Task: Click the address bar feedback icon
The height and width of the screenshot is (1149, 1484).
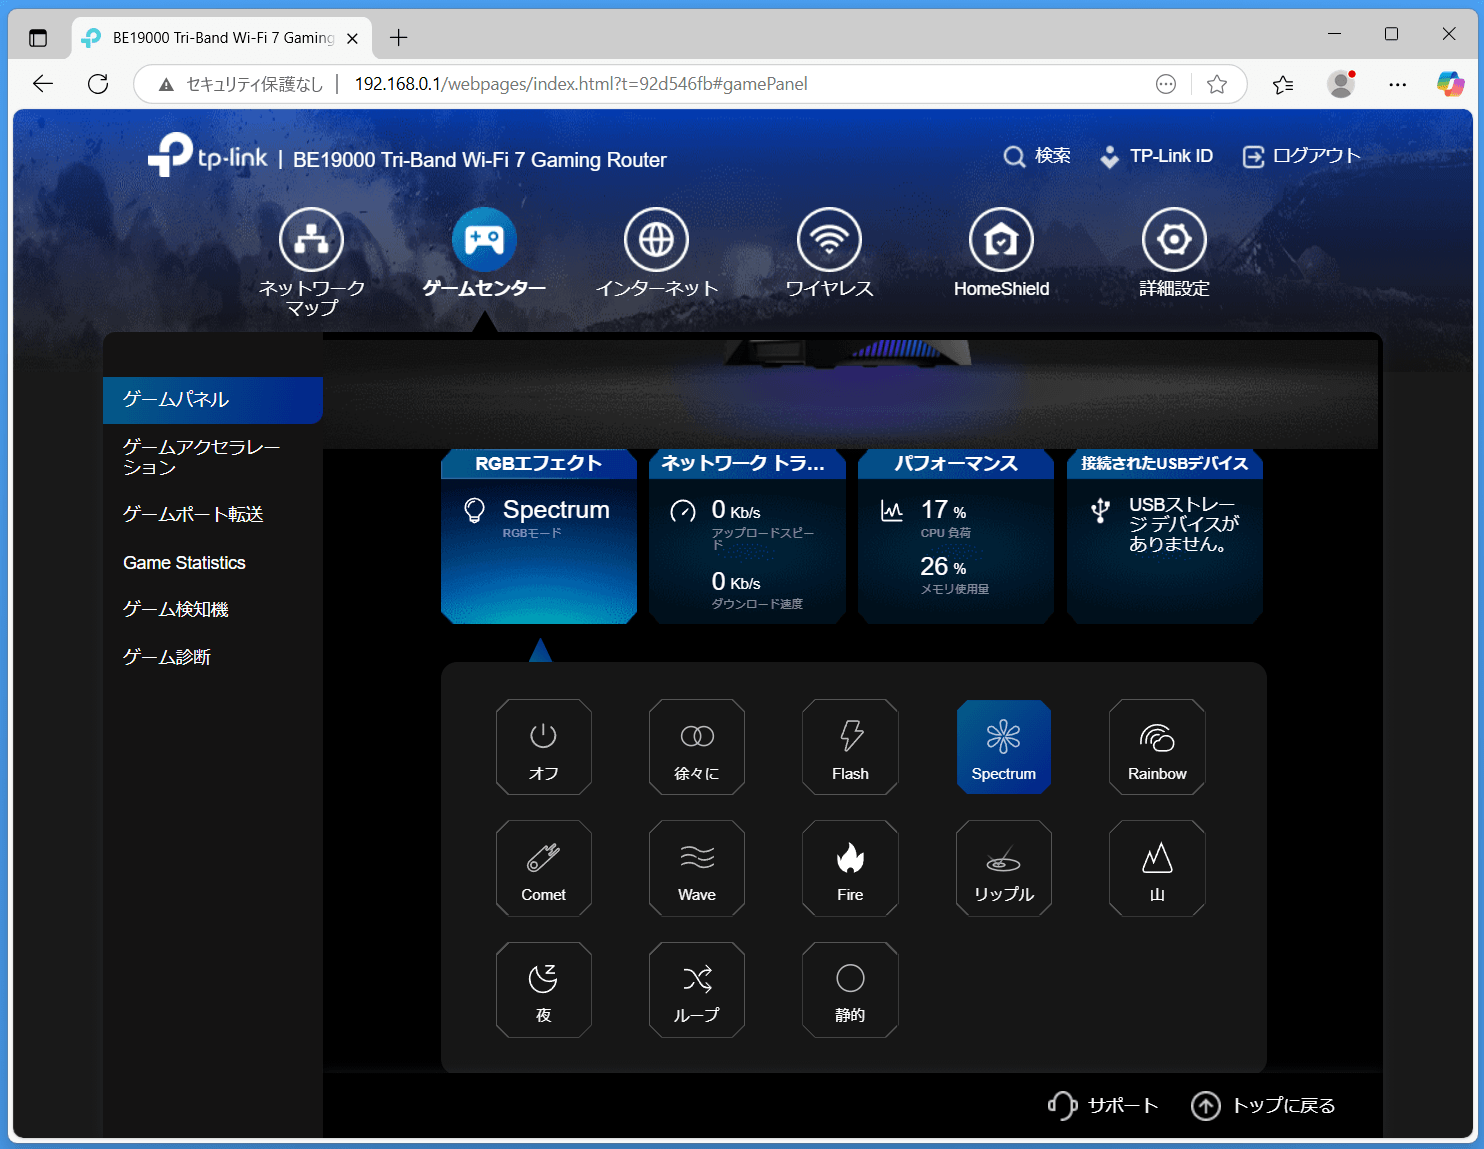Action: (1166, 84)
